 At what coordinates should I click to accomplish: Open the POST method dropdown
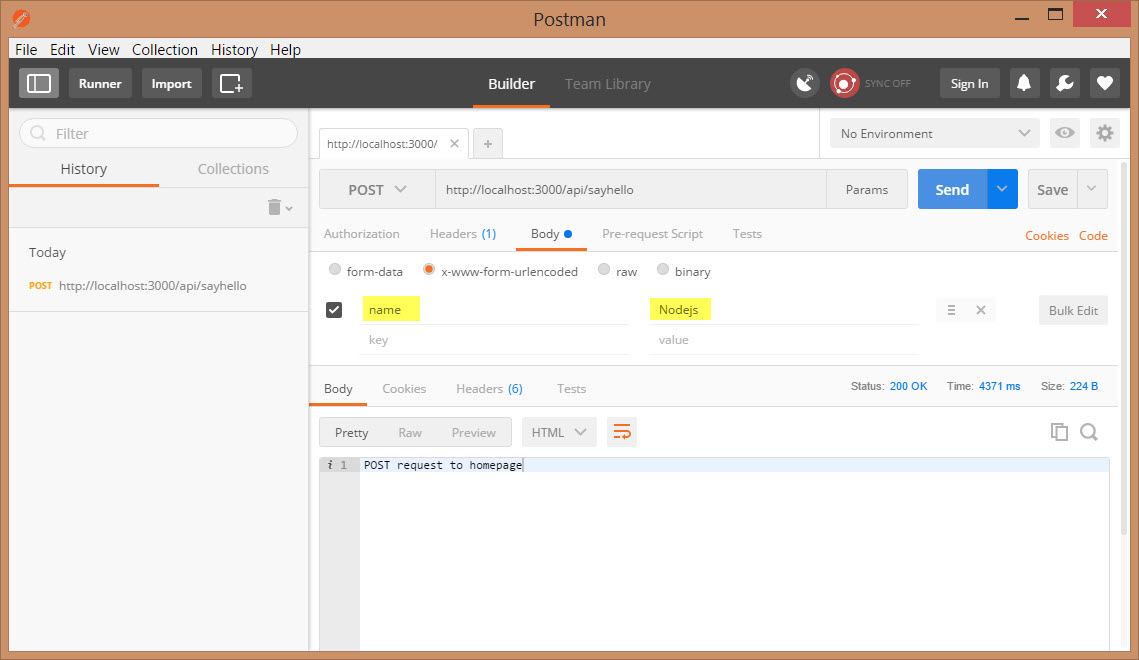tap(377, 190)
